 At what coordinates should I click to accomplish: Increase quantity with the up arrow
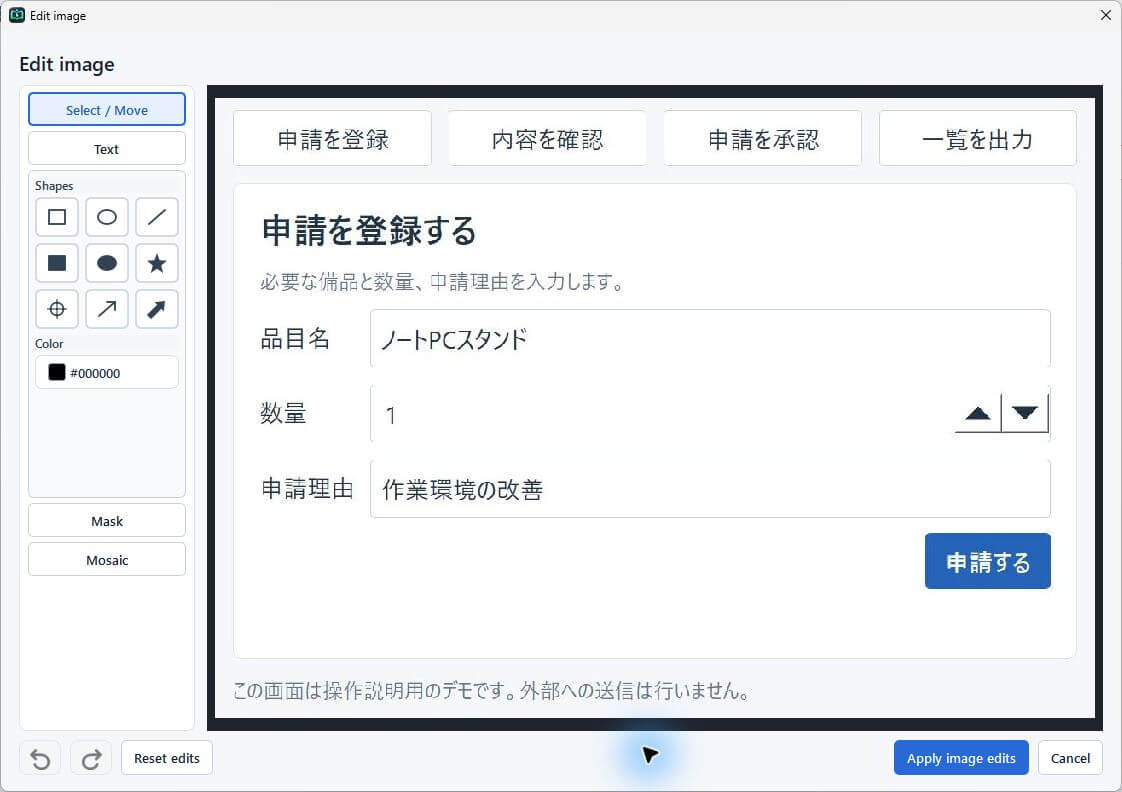point(977,413)
